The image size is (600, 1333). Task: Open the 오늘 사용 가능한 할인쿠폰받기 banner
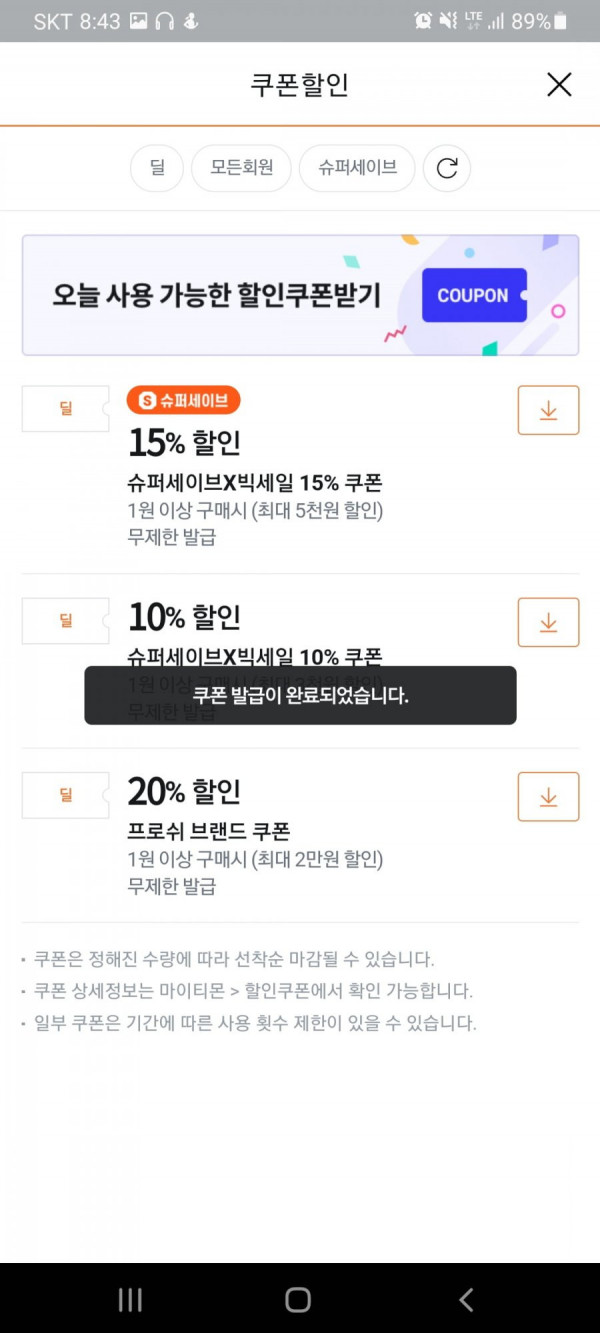(x=300, y=295)
